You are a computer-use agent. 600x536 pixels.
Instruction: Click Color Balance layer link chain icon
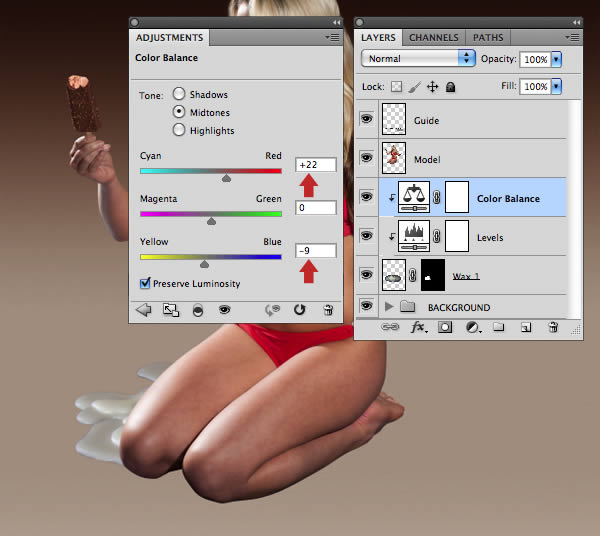click(x=437, y=197)
